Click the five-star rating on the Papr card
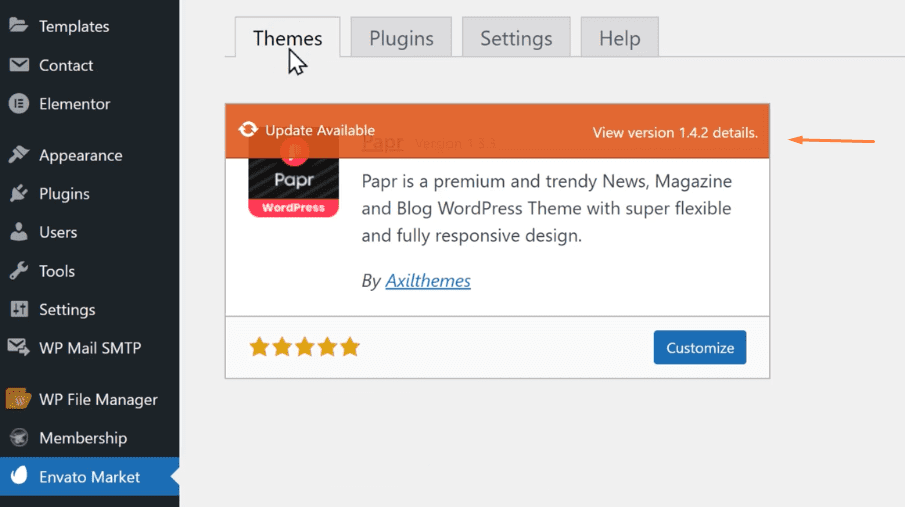The height and width of the screenshot is (507, 905). [x=305, y=347]
